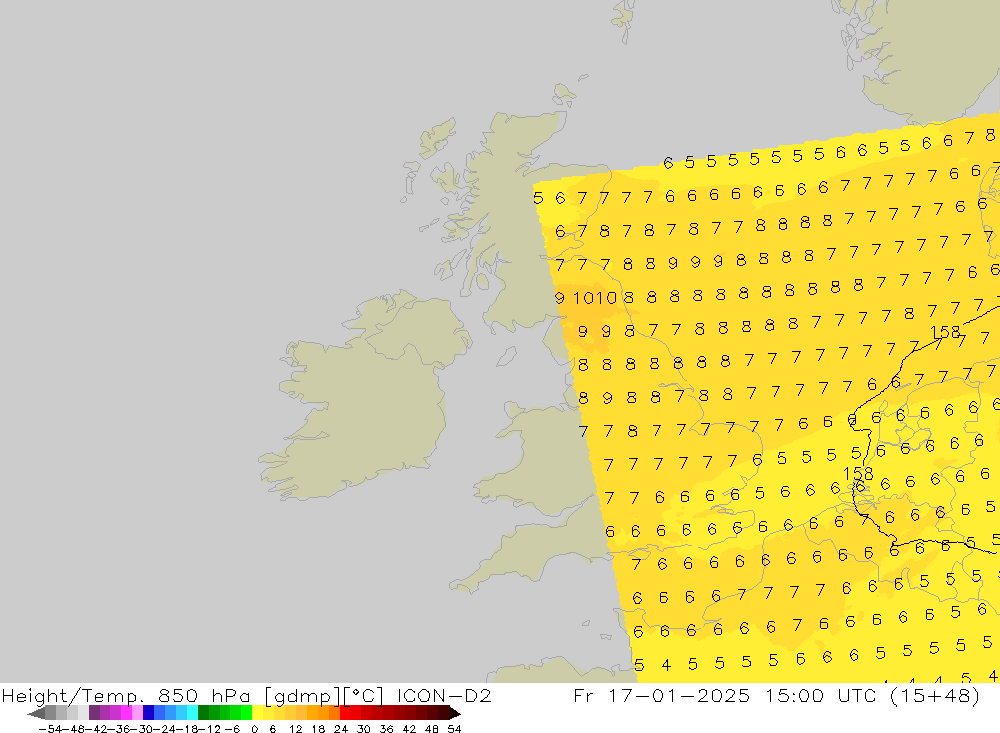
Task: Click the '1010' temperature values on the map
Action: pyautogui.click(x=595, y=298)
